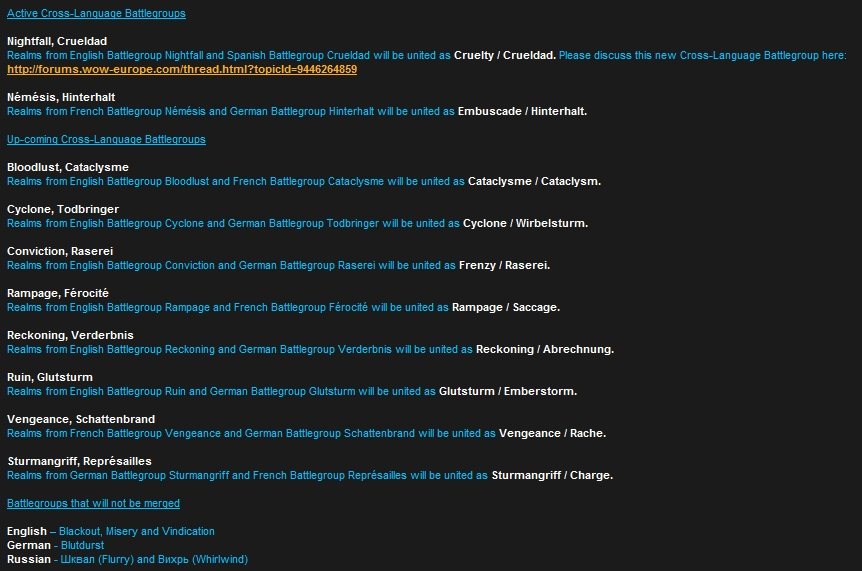Image resolution: width=862 pixels, height=571 pixels.
Task: Select the 'Sturmangriff, Représailles' title
Action: [x=80, y=461]
